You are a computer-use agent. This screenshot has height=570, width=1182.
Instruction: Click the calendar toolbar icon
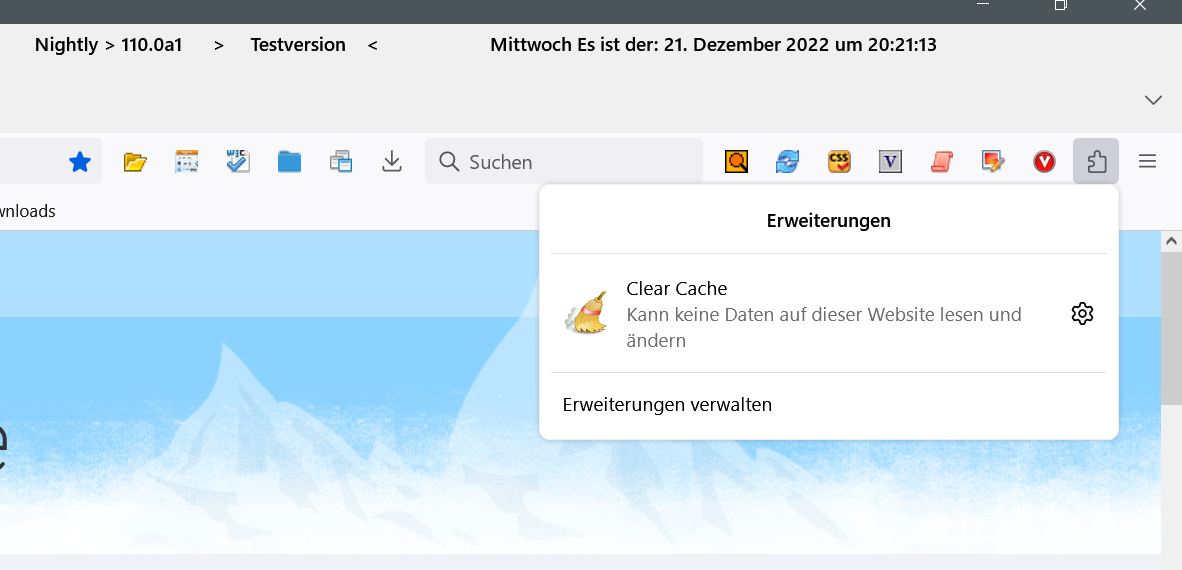tap(186, 161)
